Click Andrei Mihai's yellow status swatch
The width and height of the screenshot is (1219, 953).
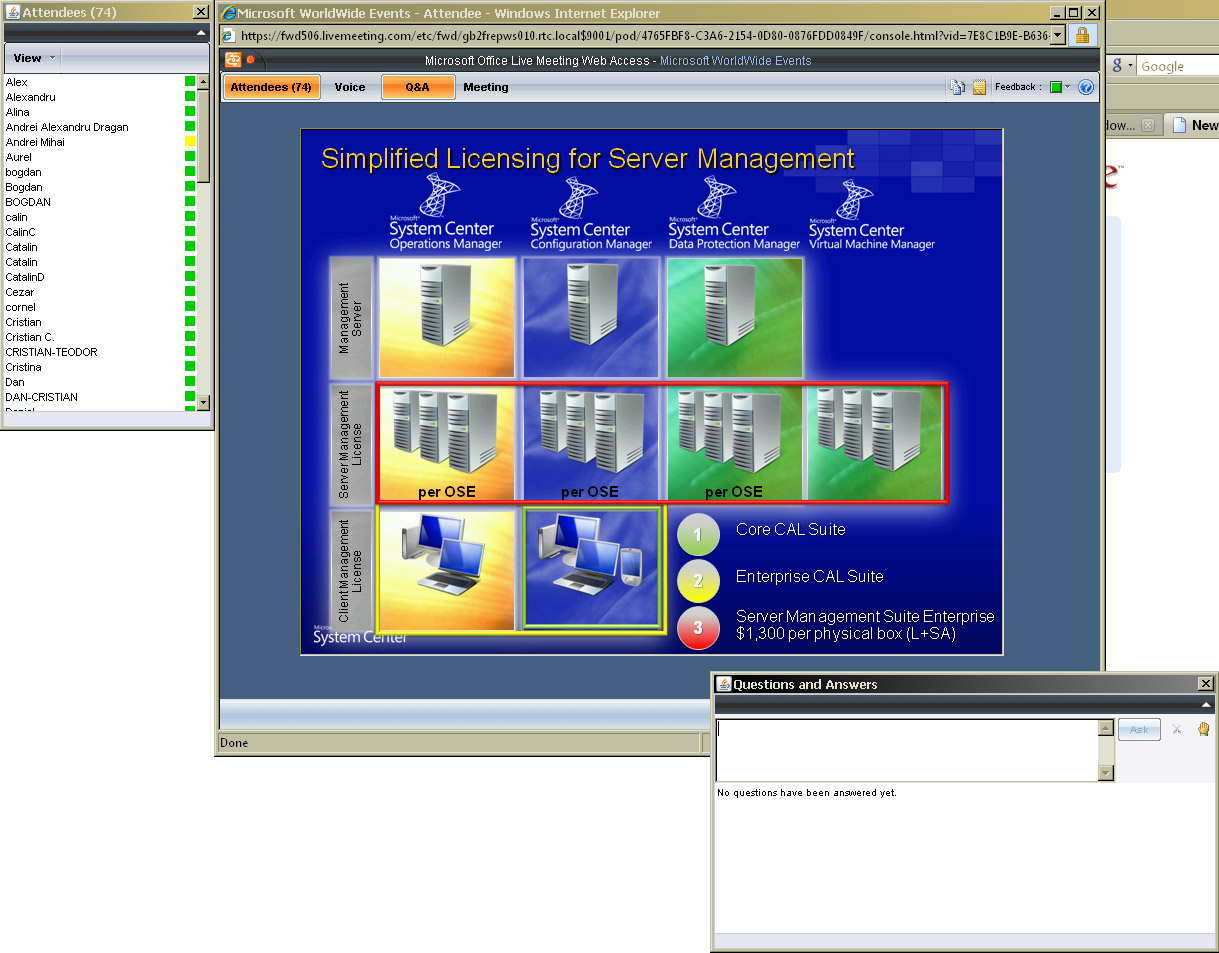pos(190,142)
